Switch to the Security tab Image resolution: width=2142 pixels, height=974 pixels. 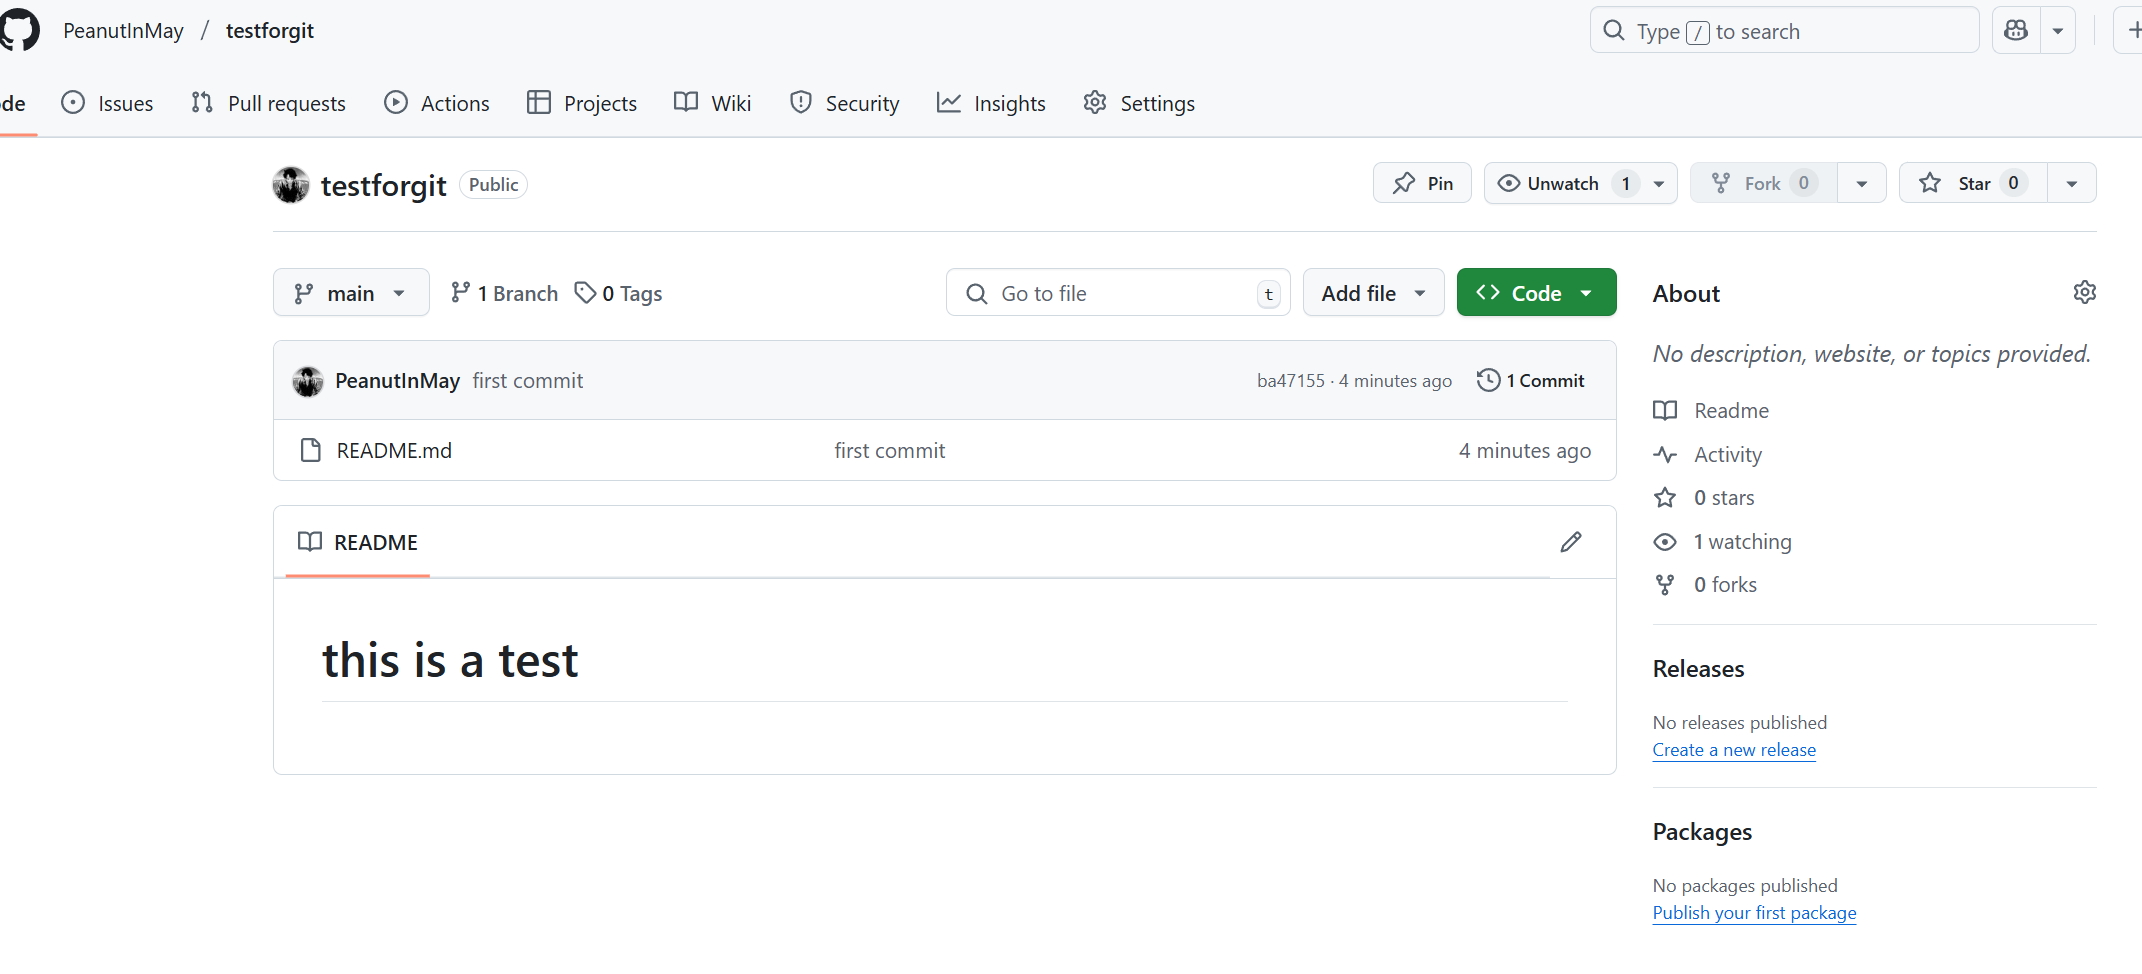pyautogui.click(x=845, y=103)
